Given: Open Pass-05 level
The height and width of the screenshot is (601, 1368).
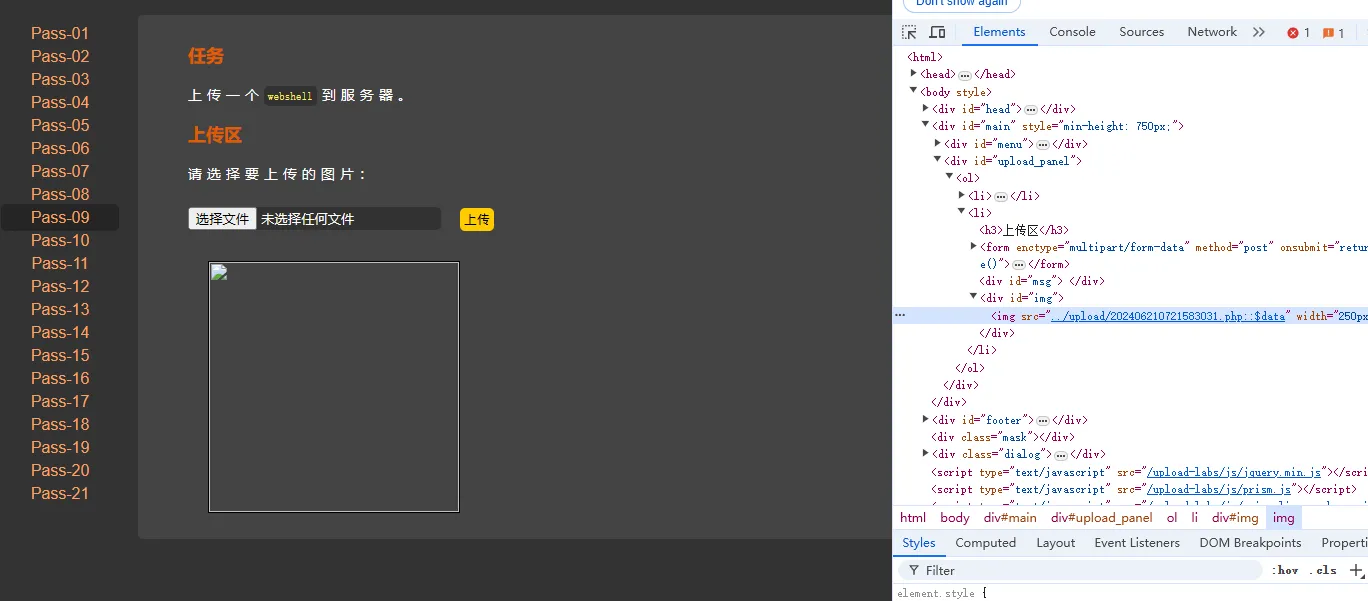Looking at the screenshot, I should pos(60,125).
